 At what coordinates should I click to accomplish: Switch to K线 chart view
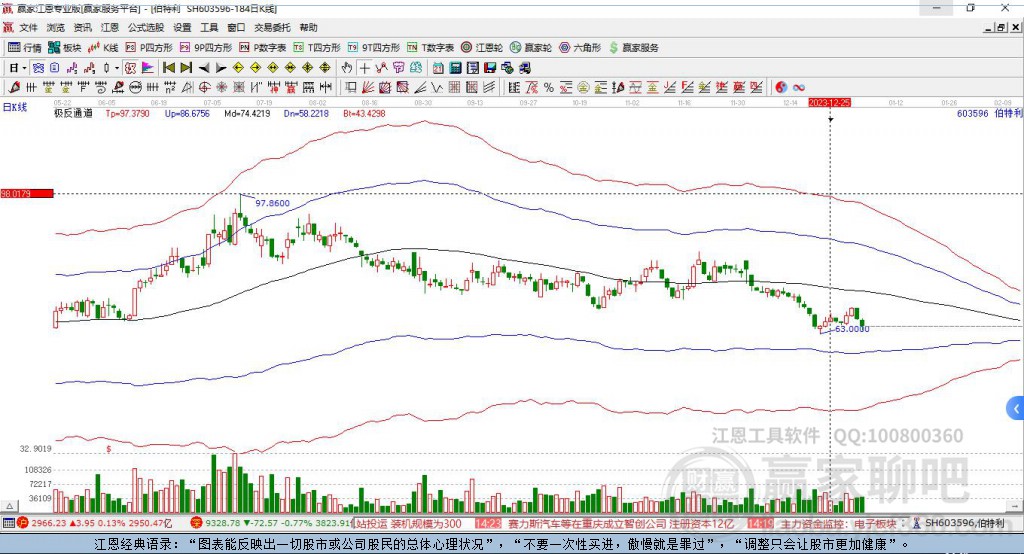[x=103, y=48]
